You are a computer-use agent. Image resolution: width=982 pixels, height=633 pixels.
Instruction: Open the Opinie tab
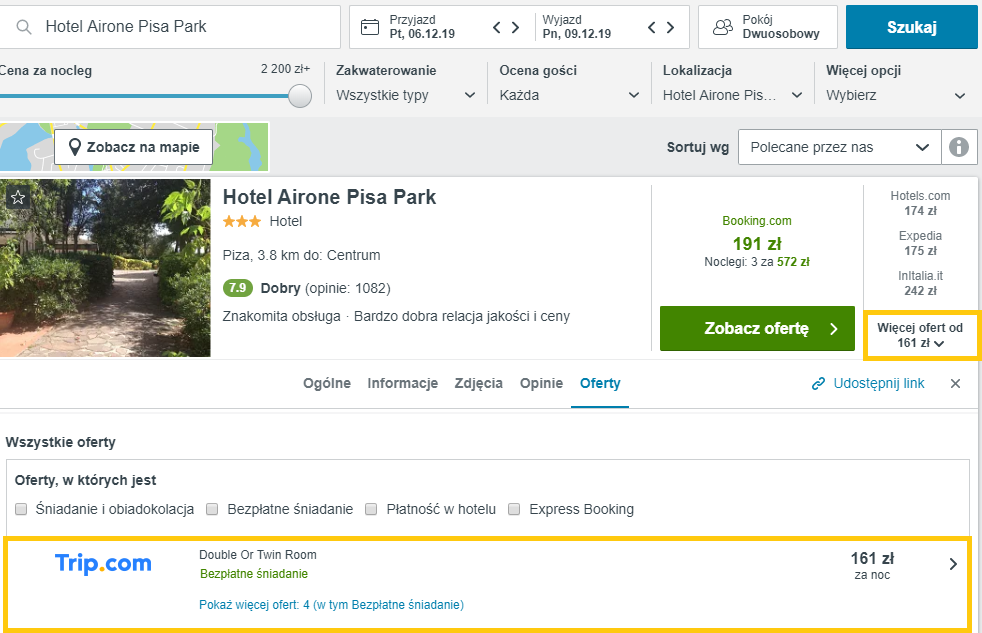540,383
